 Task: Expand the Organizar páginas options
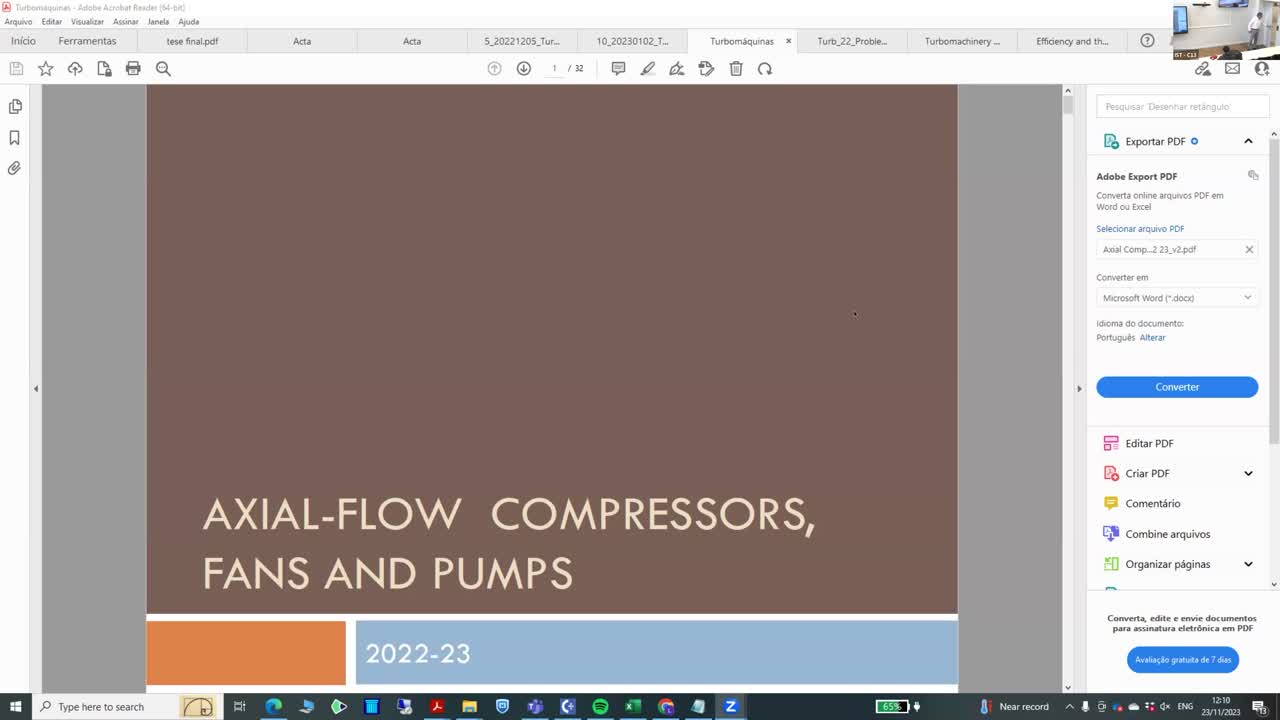(x=1248, y=564)
